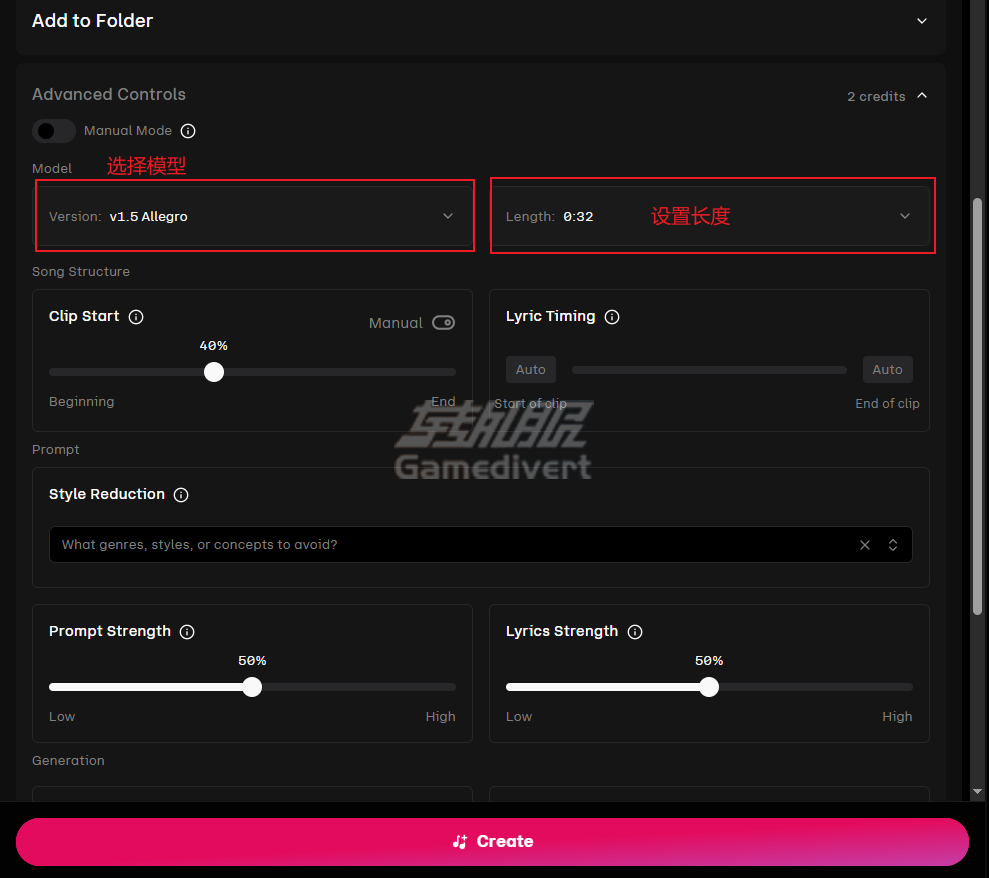Image resolution: width=989 pixels, height=878 pixels.
Task: Show Manual Mode info tooltip icon
Action: click(188, 131)
